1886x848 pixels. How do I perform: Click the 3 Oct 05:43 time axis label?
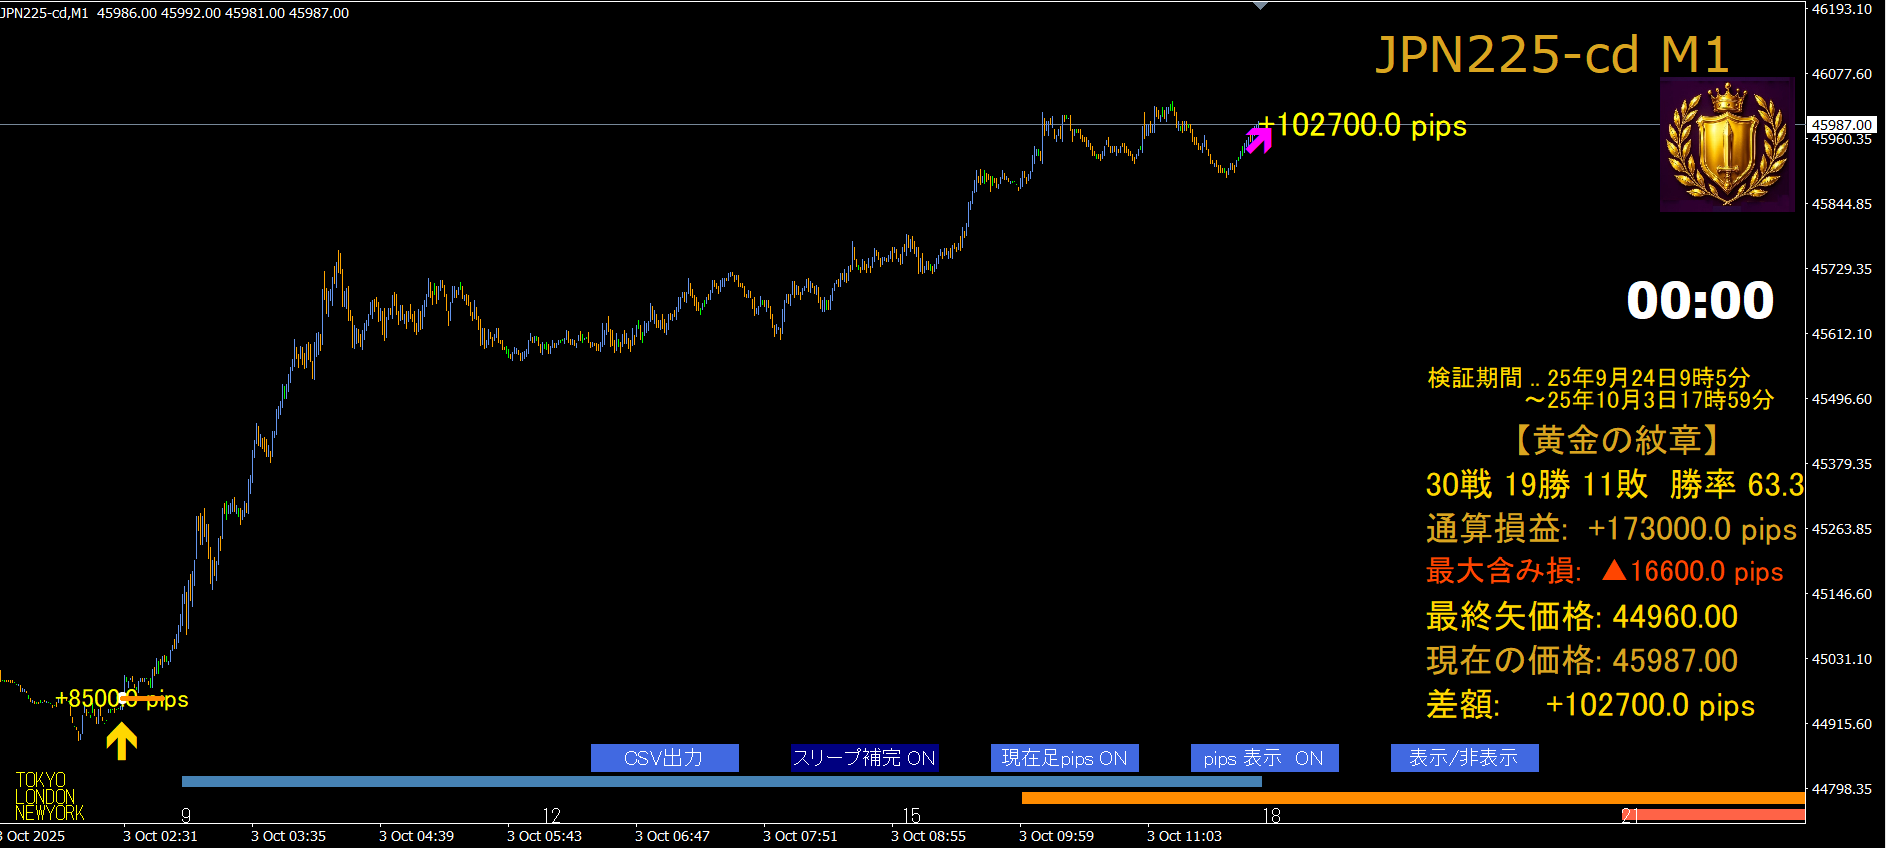[544, 836]
